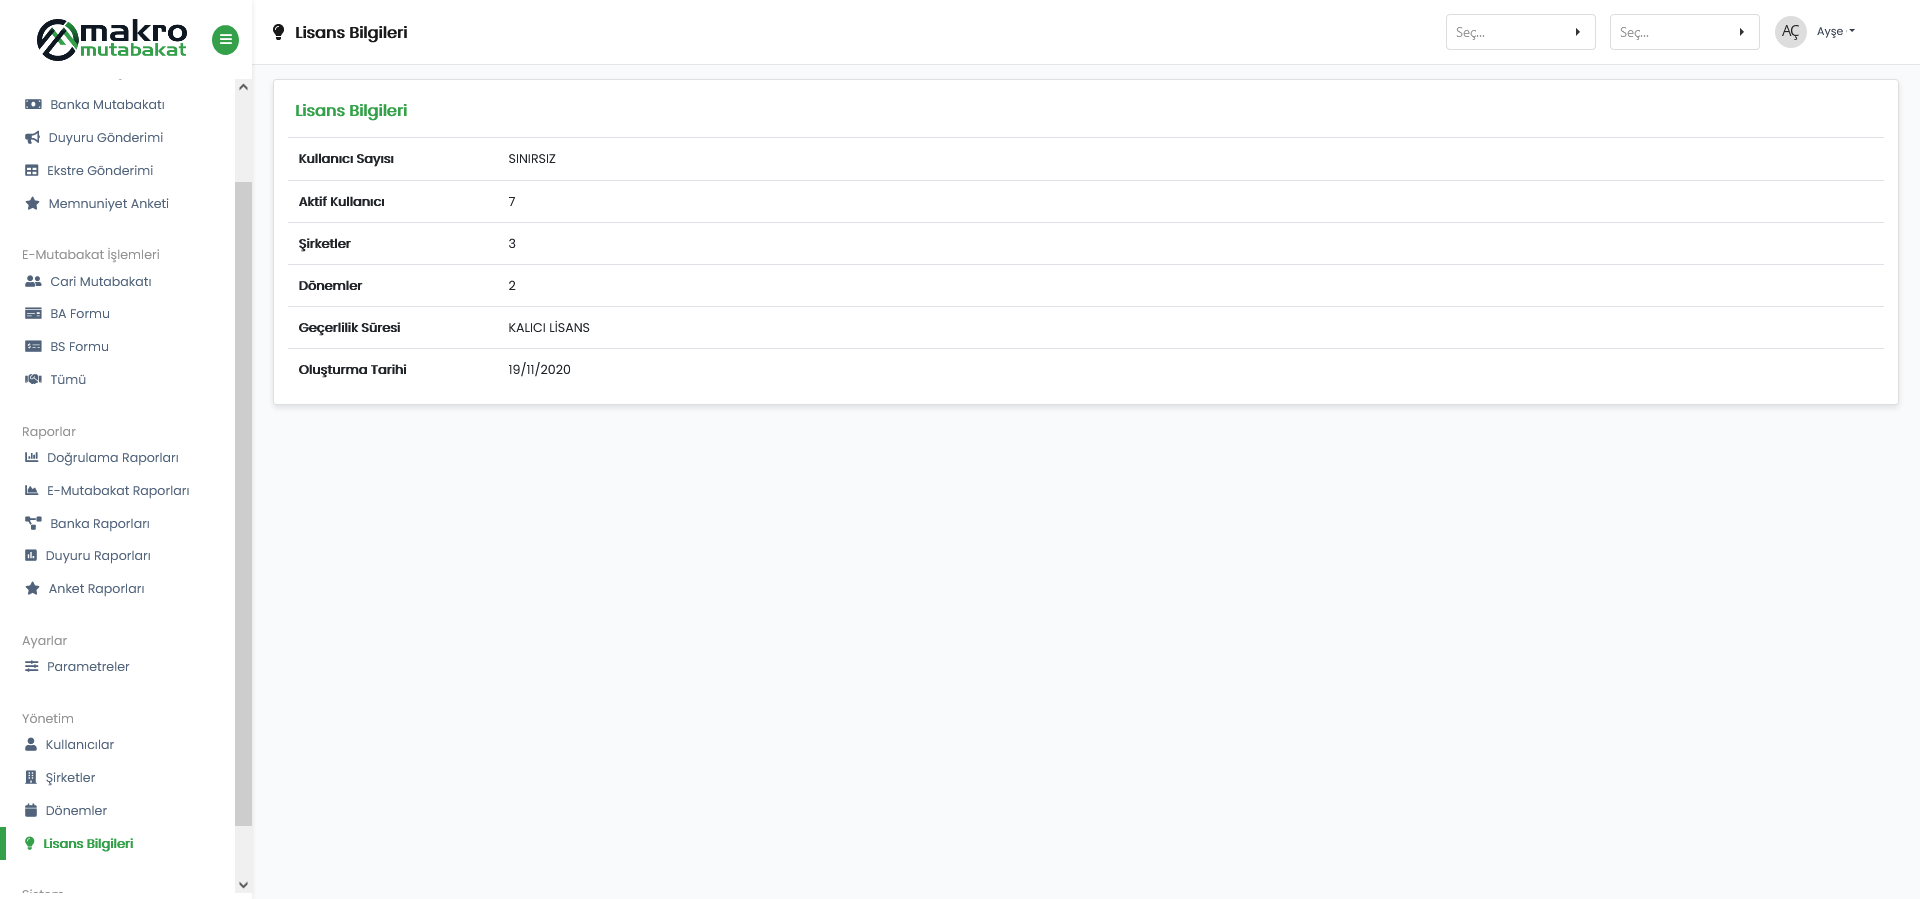Open the Ayşe user account menu
Image resolution: width=1920 pixels, height=899 pixels.
tap(1834, 32)
